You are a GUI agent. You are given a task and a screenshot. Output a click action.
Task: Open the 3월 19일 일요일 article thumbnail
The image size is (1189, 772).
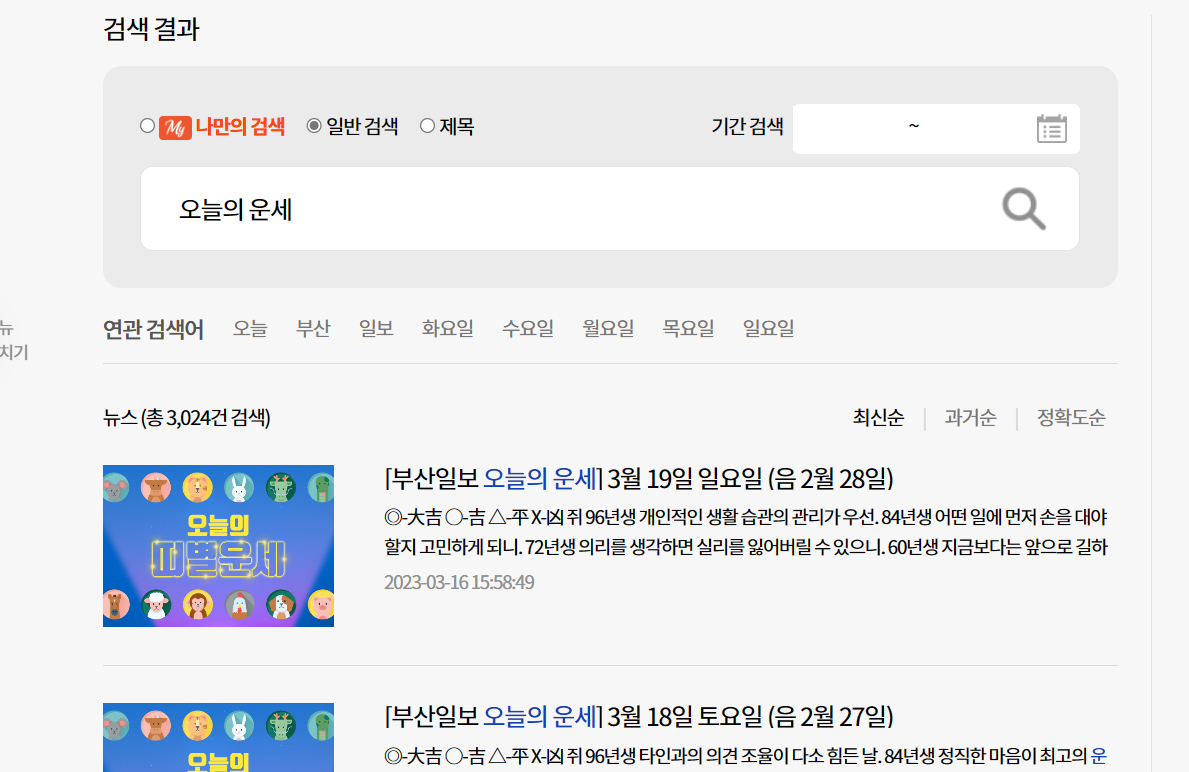click(218, 546)
